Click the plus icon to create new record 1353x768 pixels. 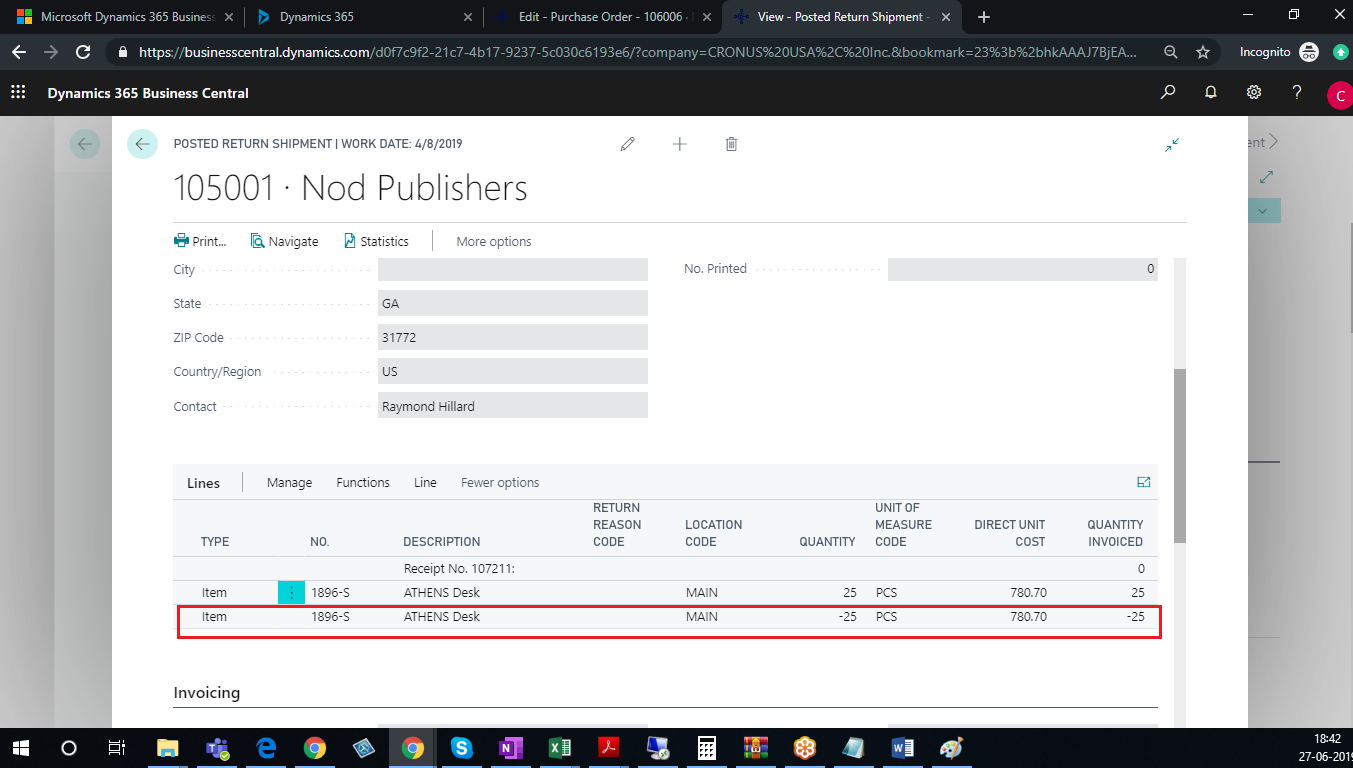point(680,144)
